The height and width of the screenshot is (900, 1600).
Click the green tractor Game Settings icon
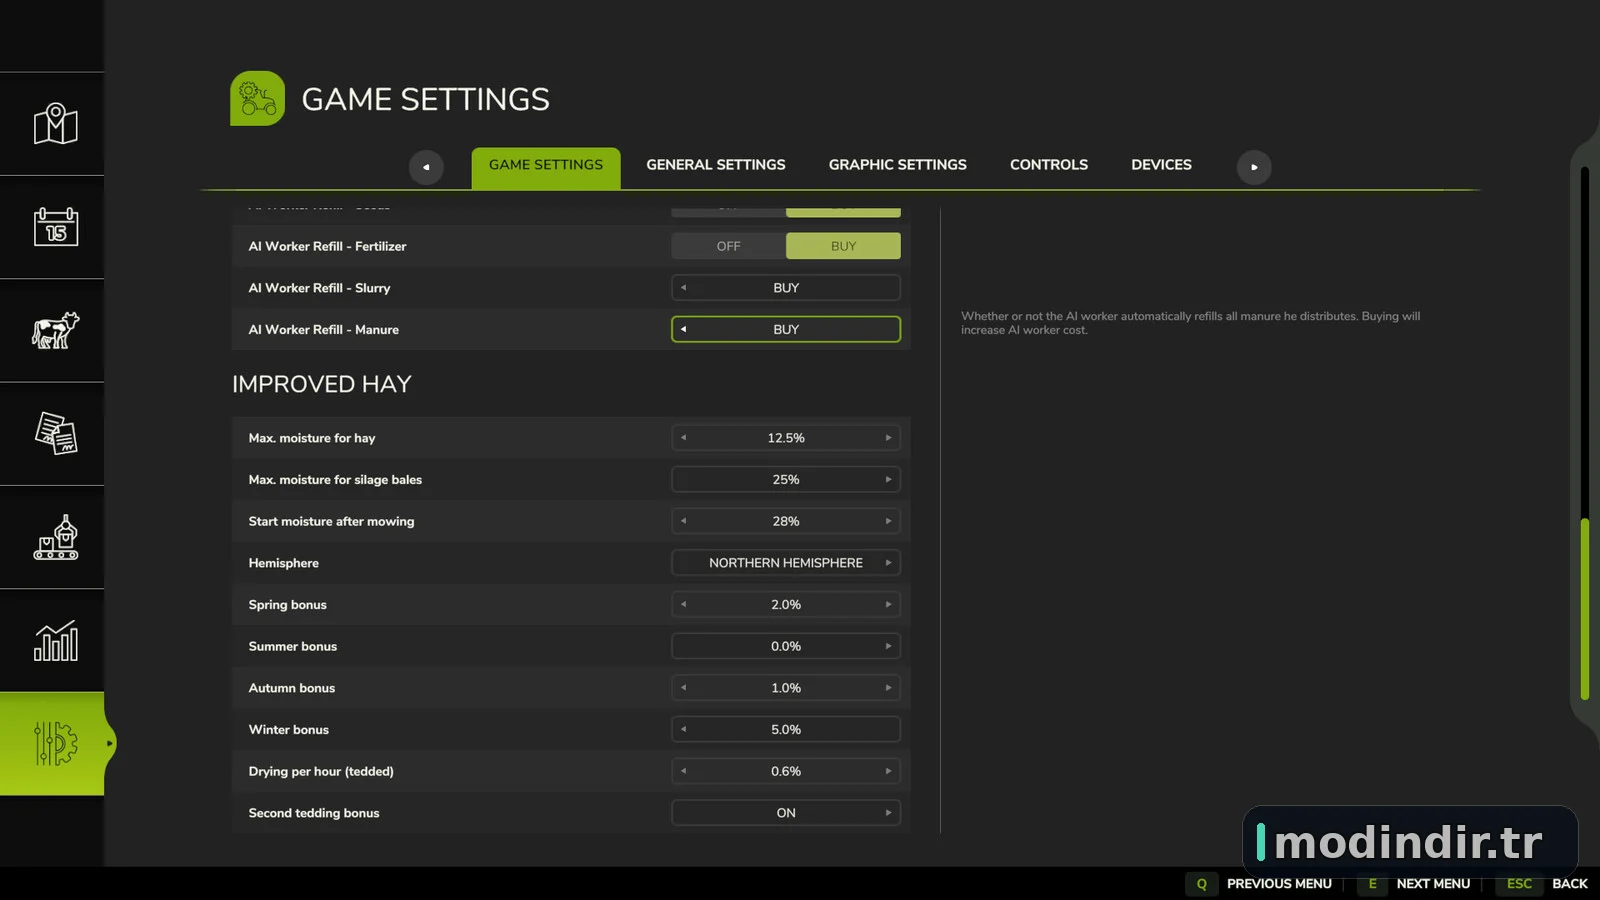pyautogui.click(x=257, y=98)
